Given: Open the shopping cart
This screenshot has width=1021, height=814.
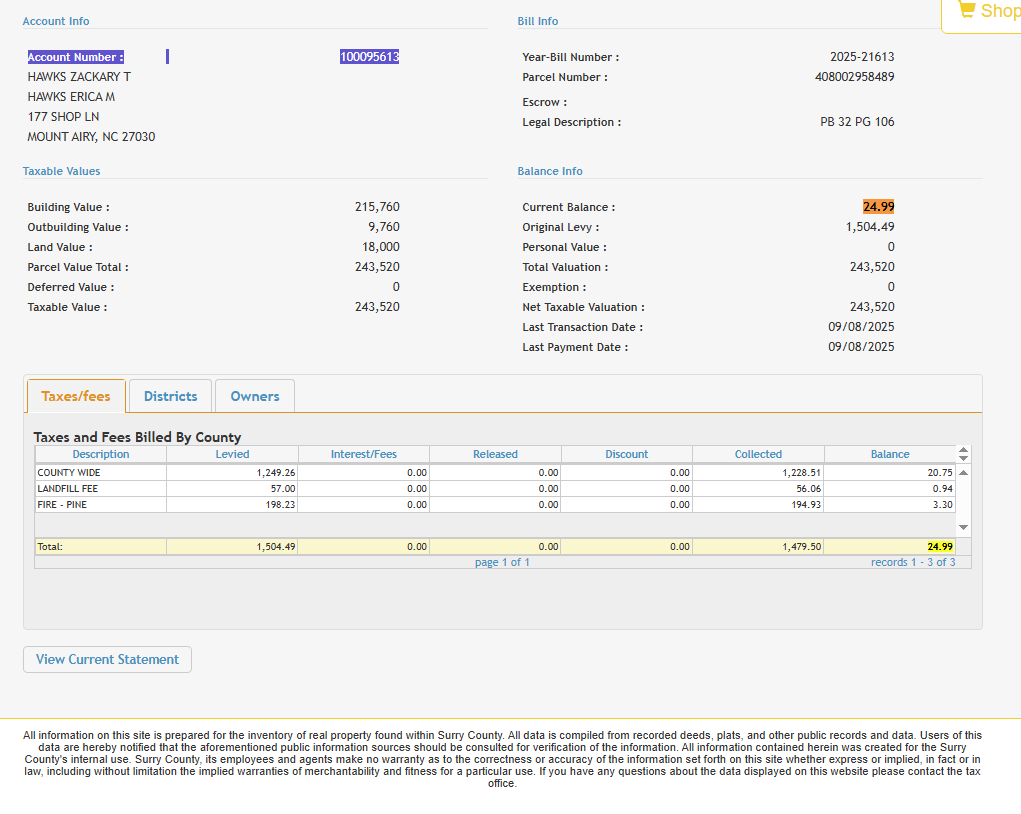Looking at the screenshot, I should click(986, 12).
